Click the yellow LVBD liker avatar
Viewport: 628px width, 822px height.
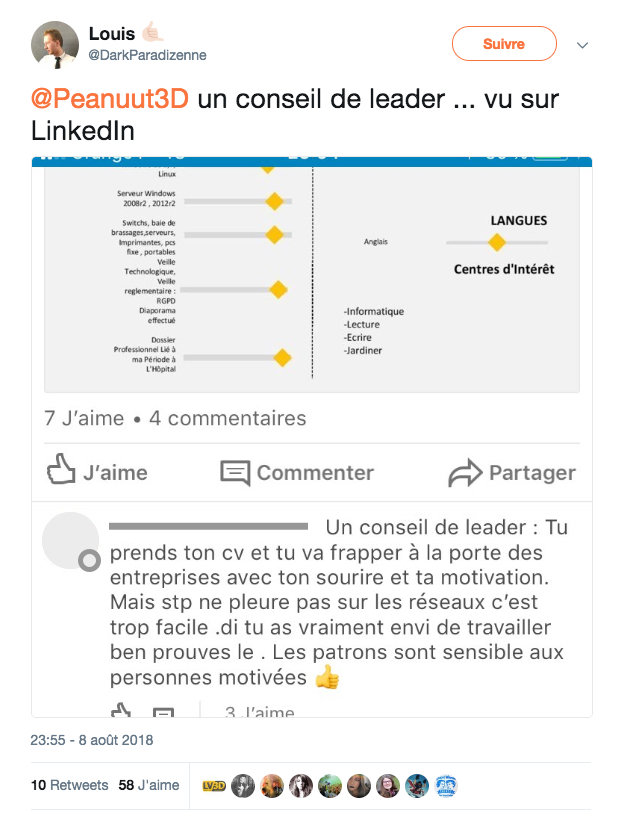pos(213,786)
